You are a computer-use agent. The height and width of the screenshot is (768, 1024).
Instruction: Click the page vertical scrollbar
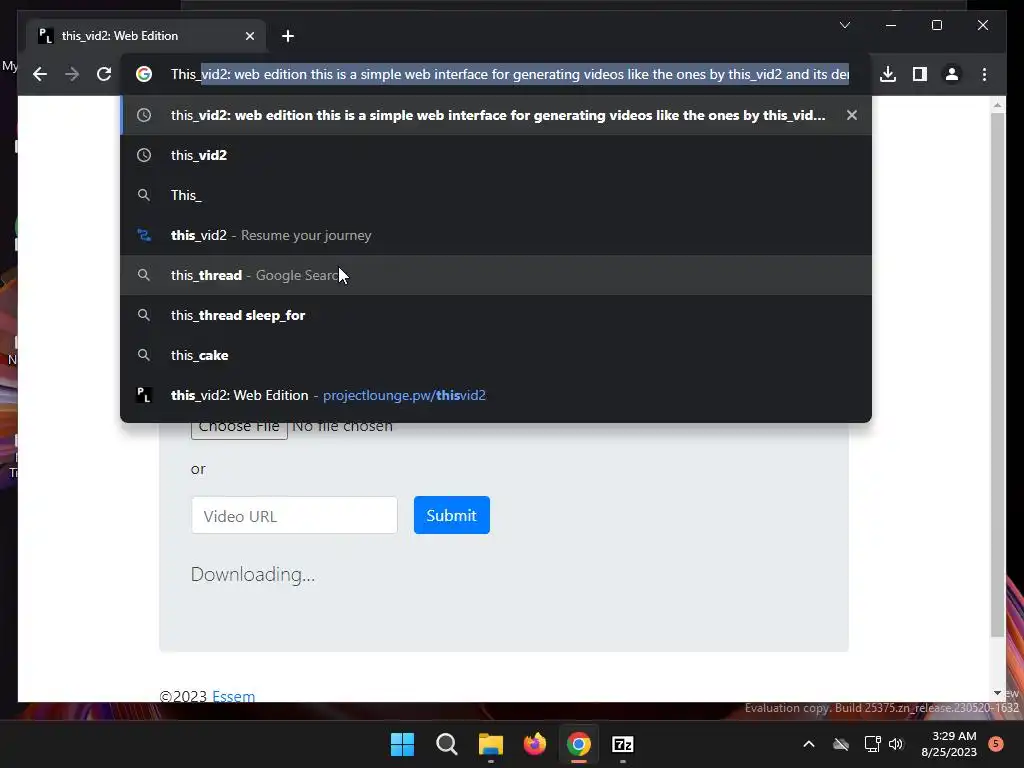pyautogui.click(x=997, y=374)
